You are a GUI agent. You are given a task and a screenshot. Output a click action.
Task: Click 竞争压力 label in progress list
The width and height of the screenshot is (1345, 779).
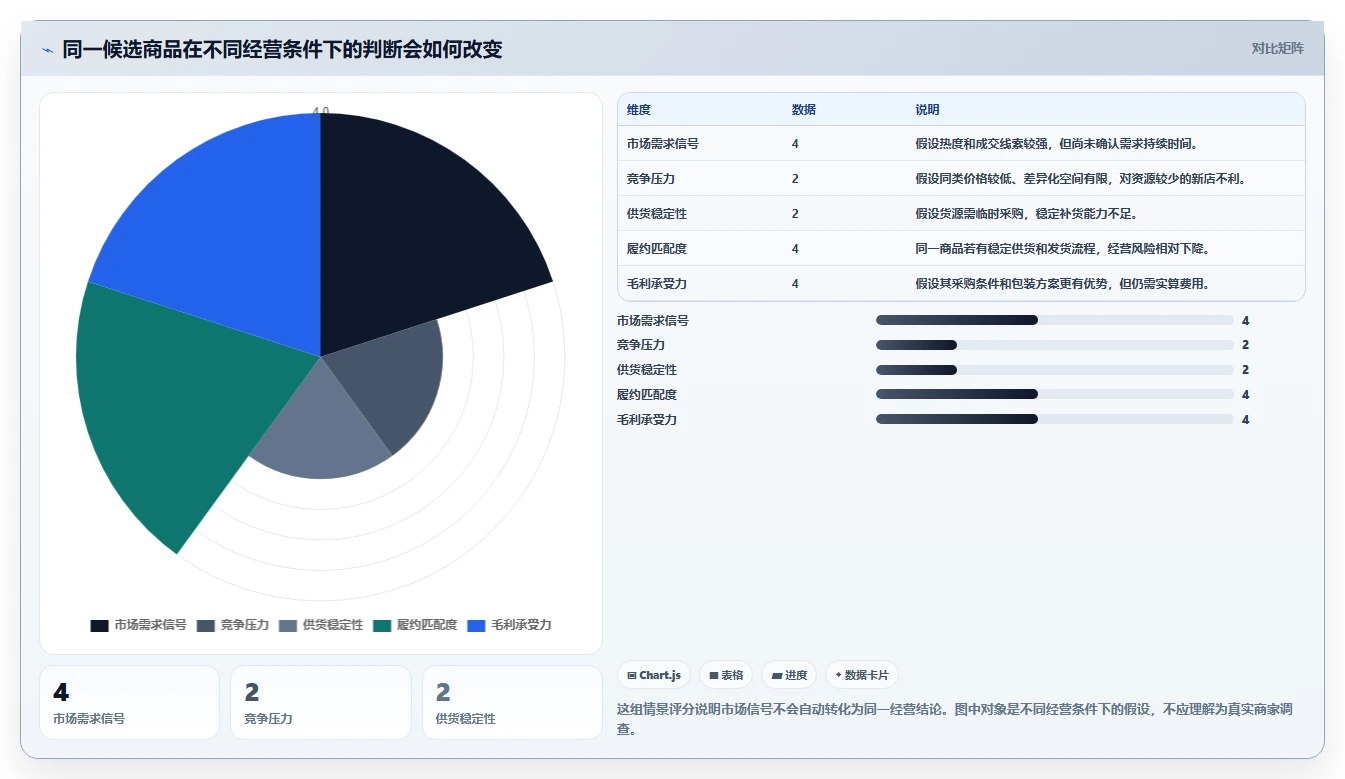(641, 345)
